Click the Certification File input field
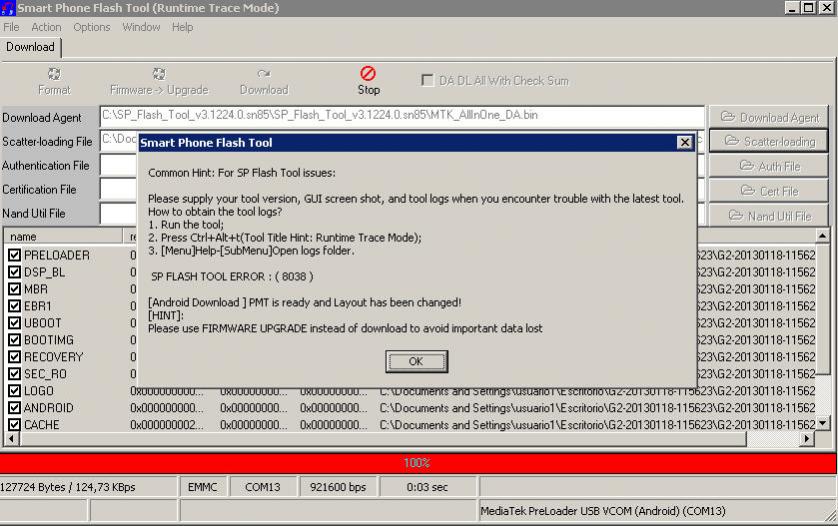The height and width of the screenshot is (526, 838). 119,190
